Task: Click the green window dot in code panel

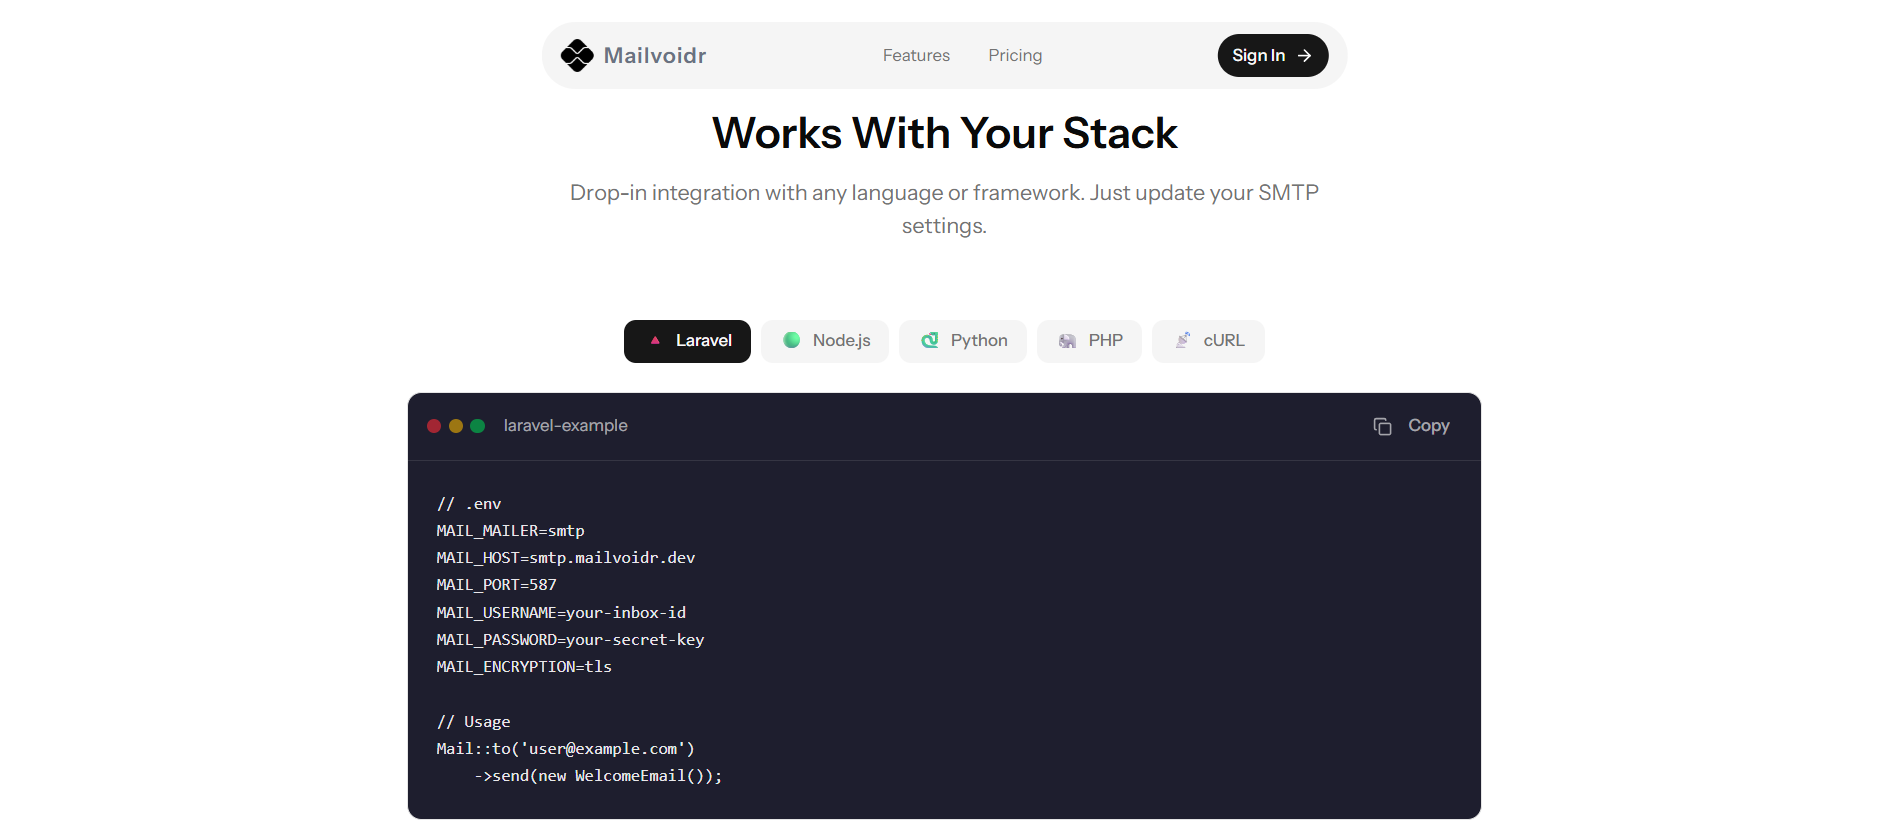Action: [x=478, y=426]
